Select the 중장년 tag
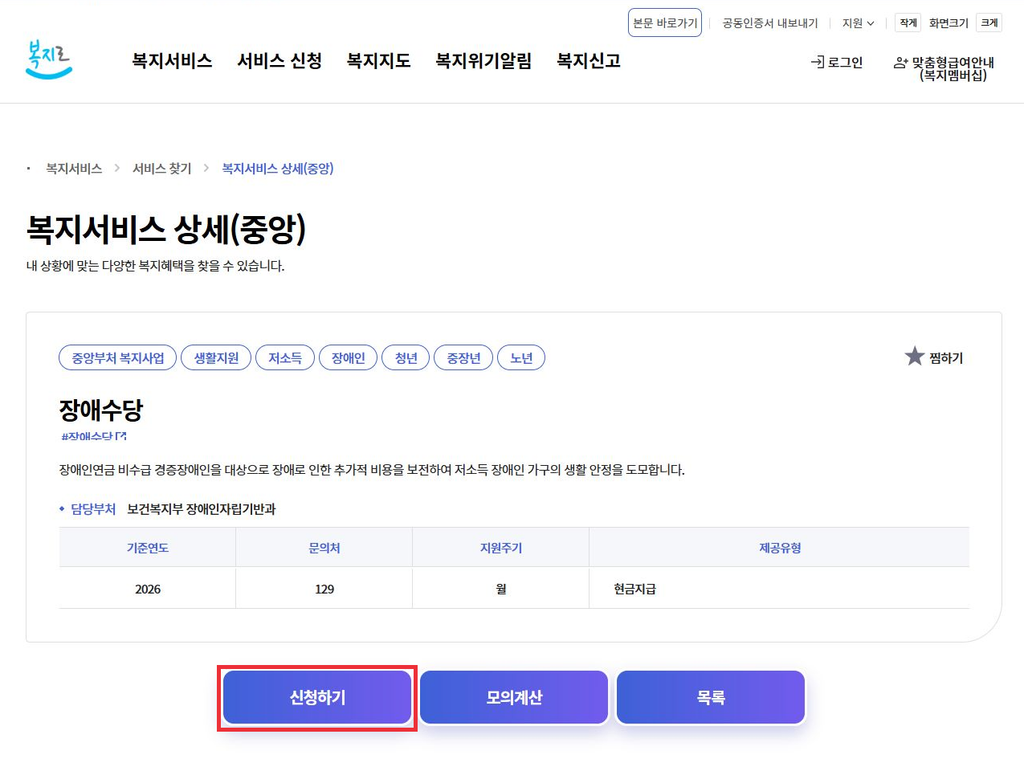 pyautogui.click(x=464, y=357)
